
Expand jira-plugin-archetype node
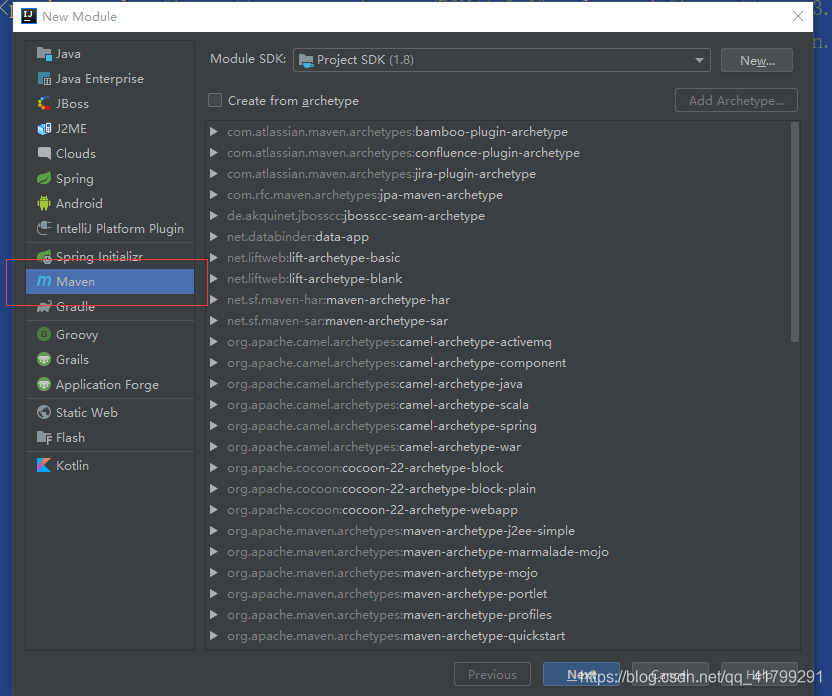(x=214, y=173)
